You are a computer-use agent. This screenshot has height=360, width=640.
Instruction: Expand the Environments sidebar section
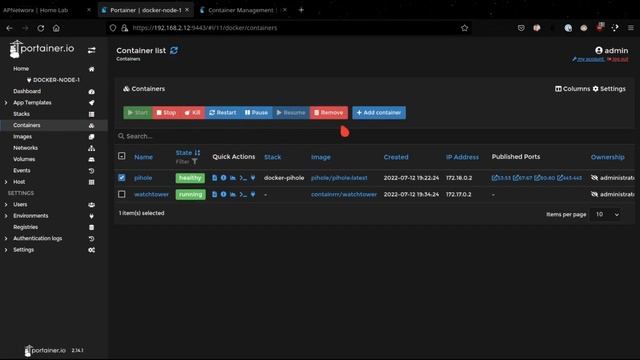click(6, 216)
